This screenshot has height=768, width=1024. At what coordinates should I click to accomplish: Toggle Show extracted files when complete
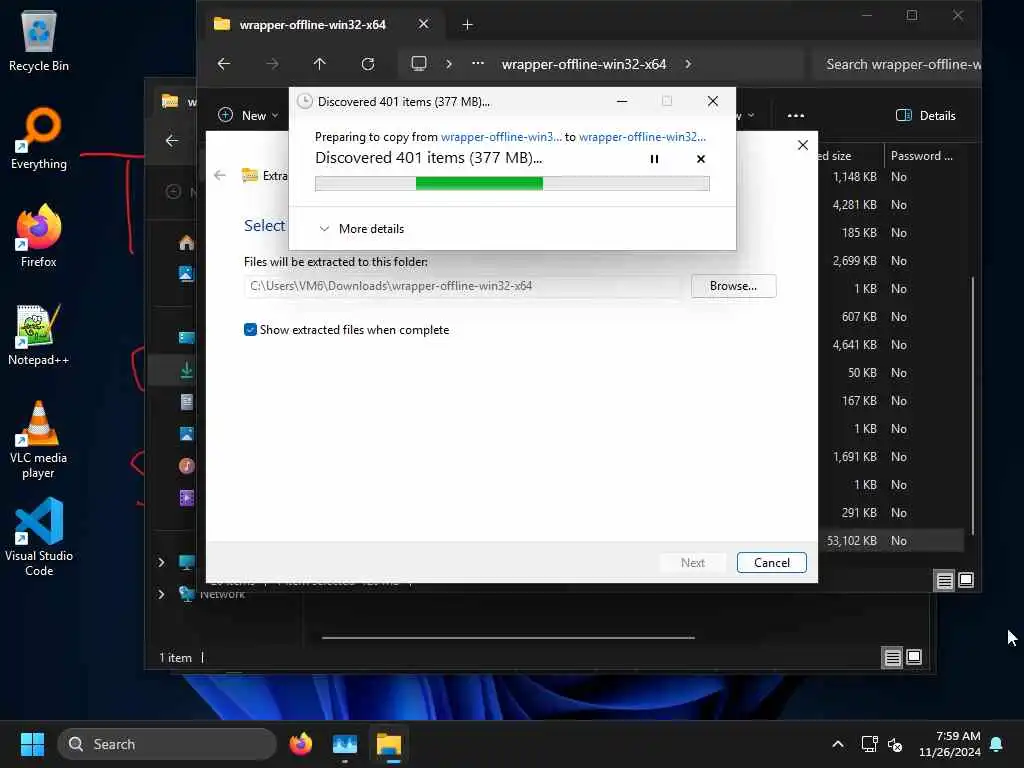(250, 330)
